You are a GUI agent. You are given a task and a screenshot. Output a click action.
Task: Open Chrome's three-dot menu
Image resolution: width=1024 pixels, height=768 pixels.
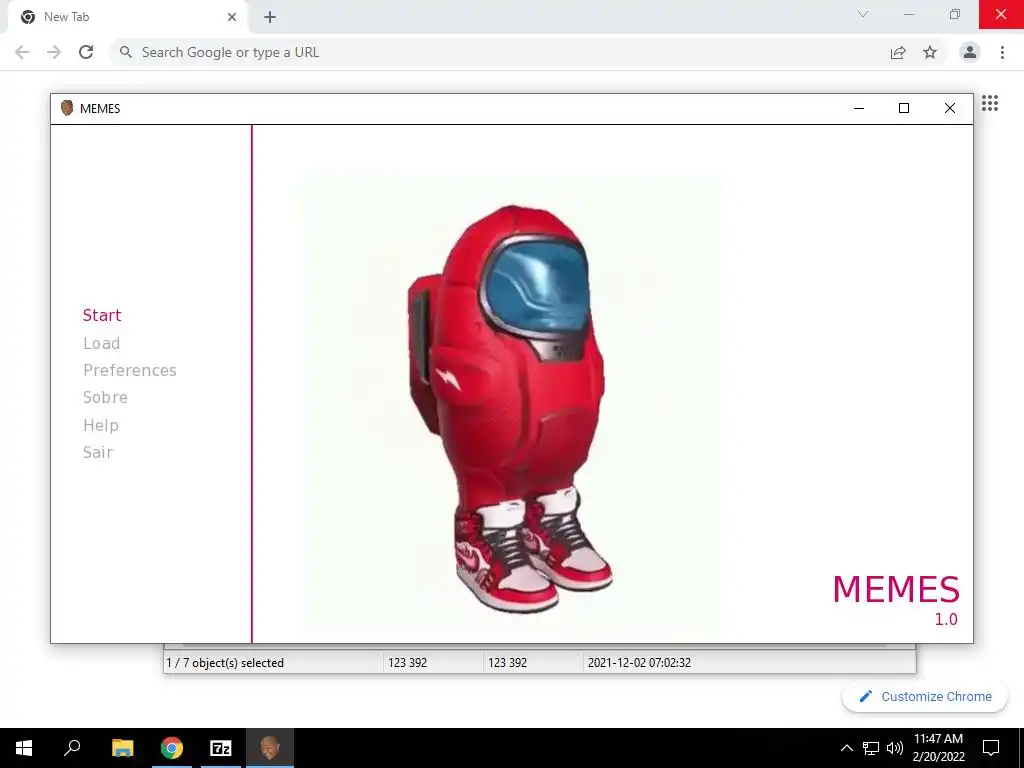tap(1002, 52)
